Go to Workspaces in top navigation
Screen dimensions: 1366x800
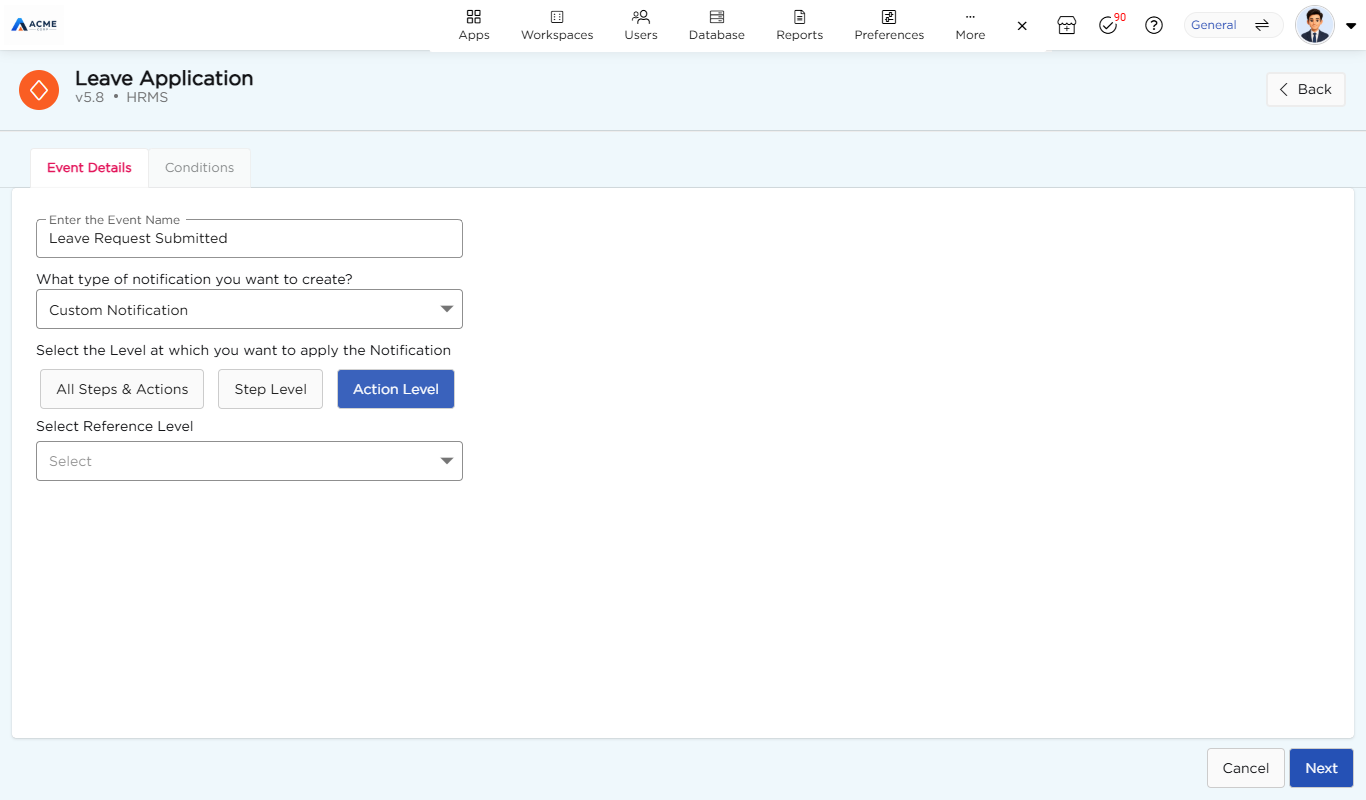coord(557,25)
